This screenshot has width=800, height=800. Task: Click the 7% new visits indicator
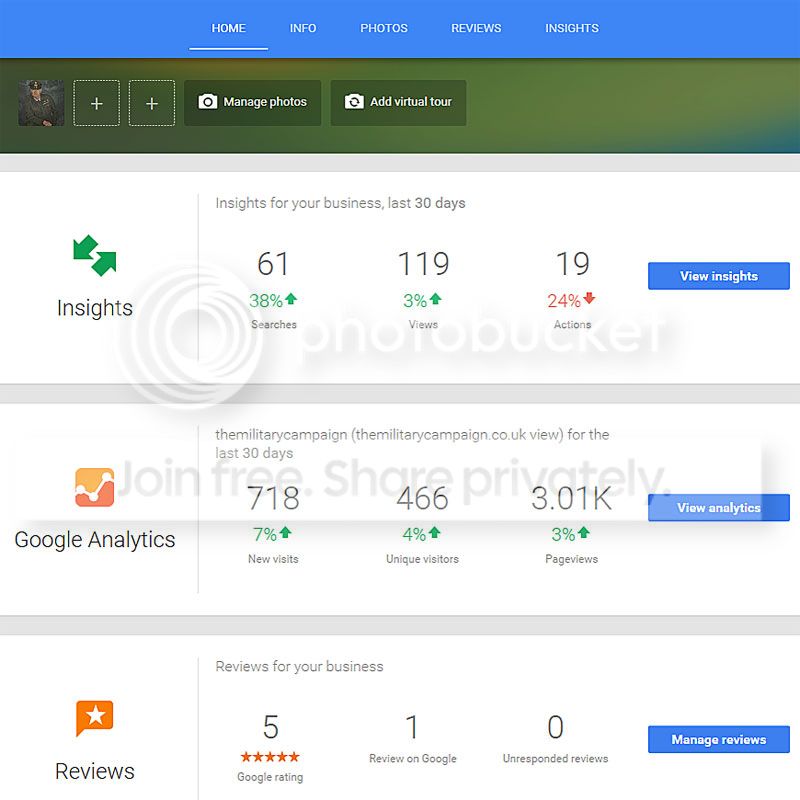273,534
